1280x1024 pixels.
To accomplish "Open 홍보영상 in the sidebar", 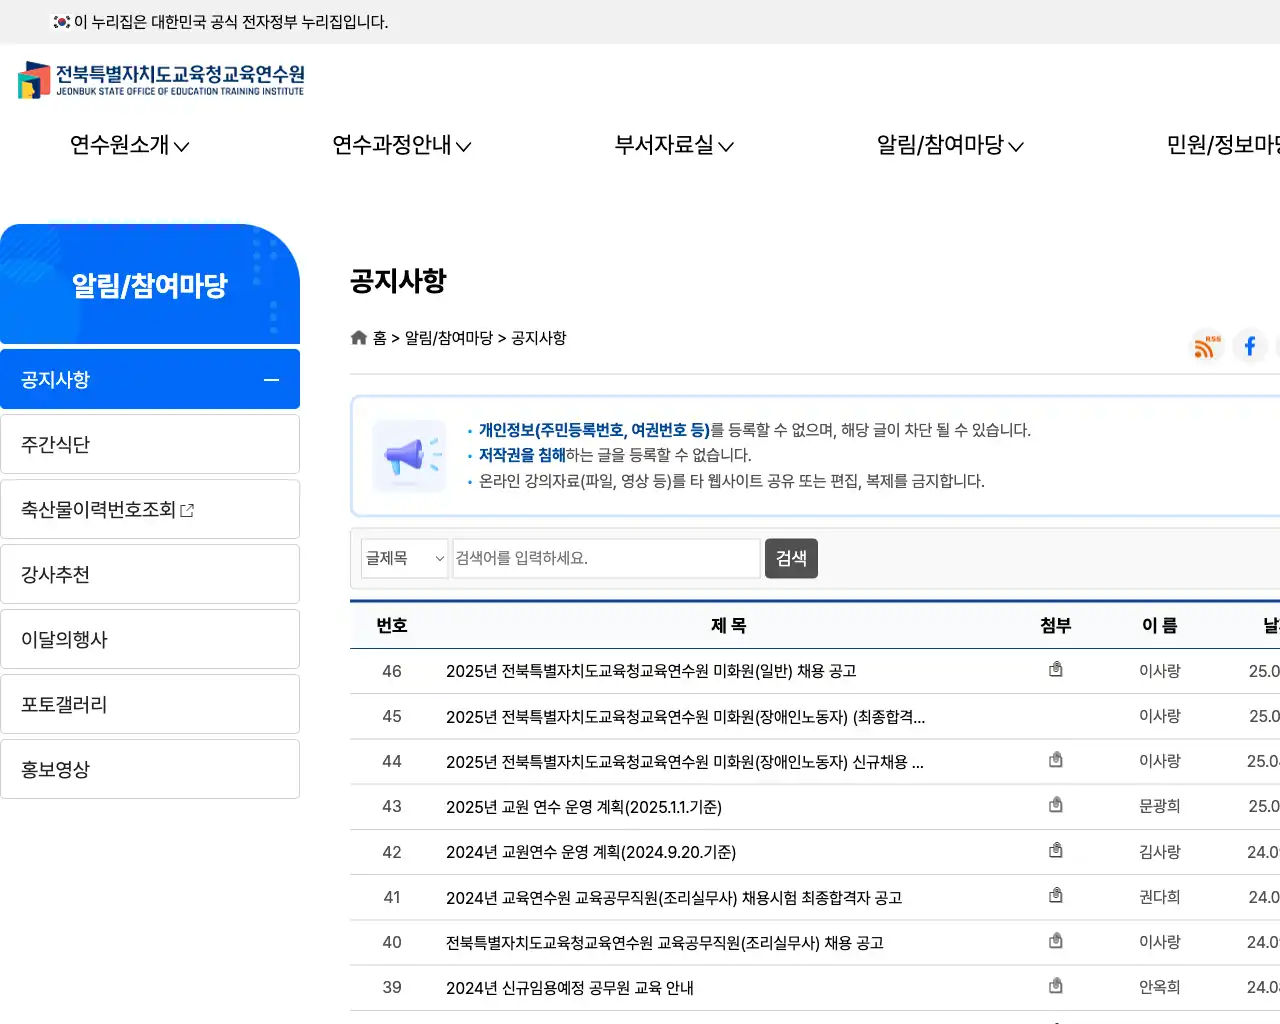I will tap(150, 769).
